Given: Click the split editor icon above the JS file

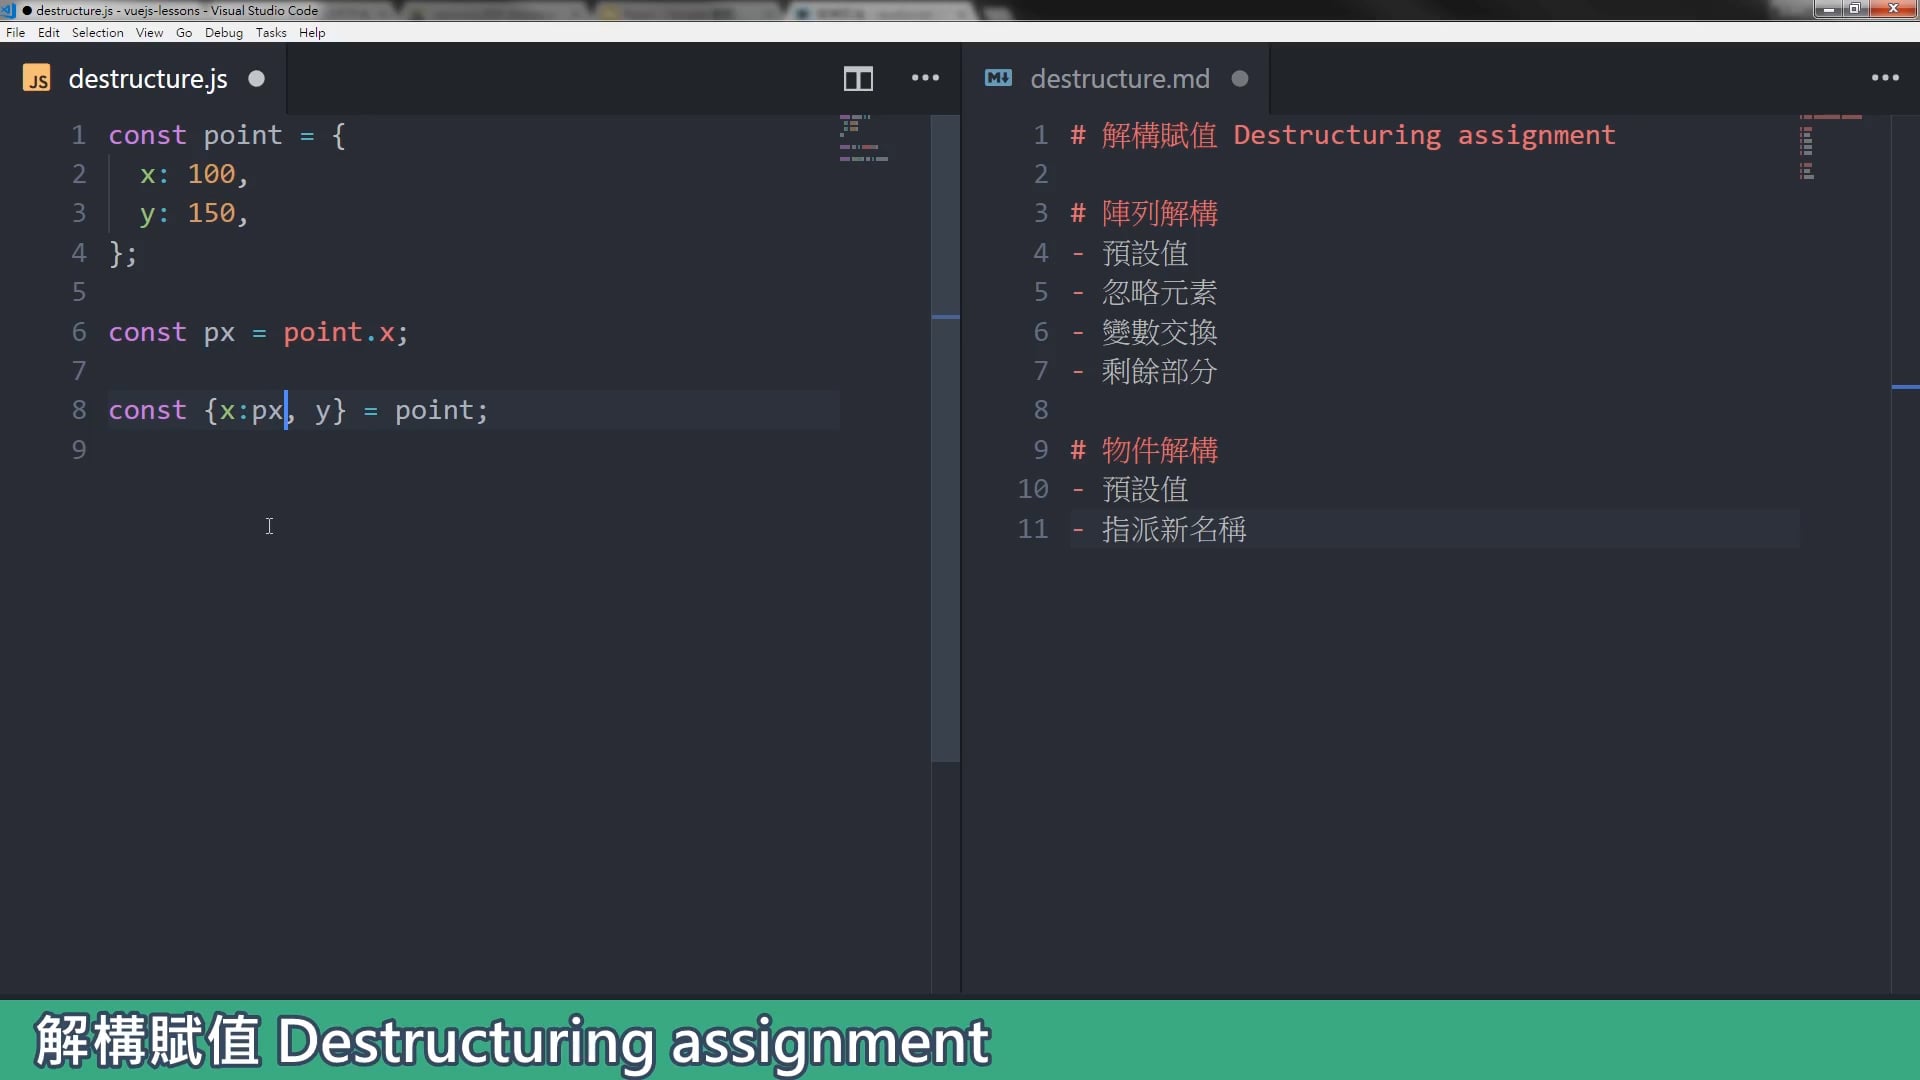Looking at the screenshot, I should [858, 79].
